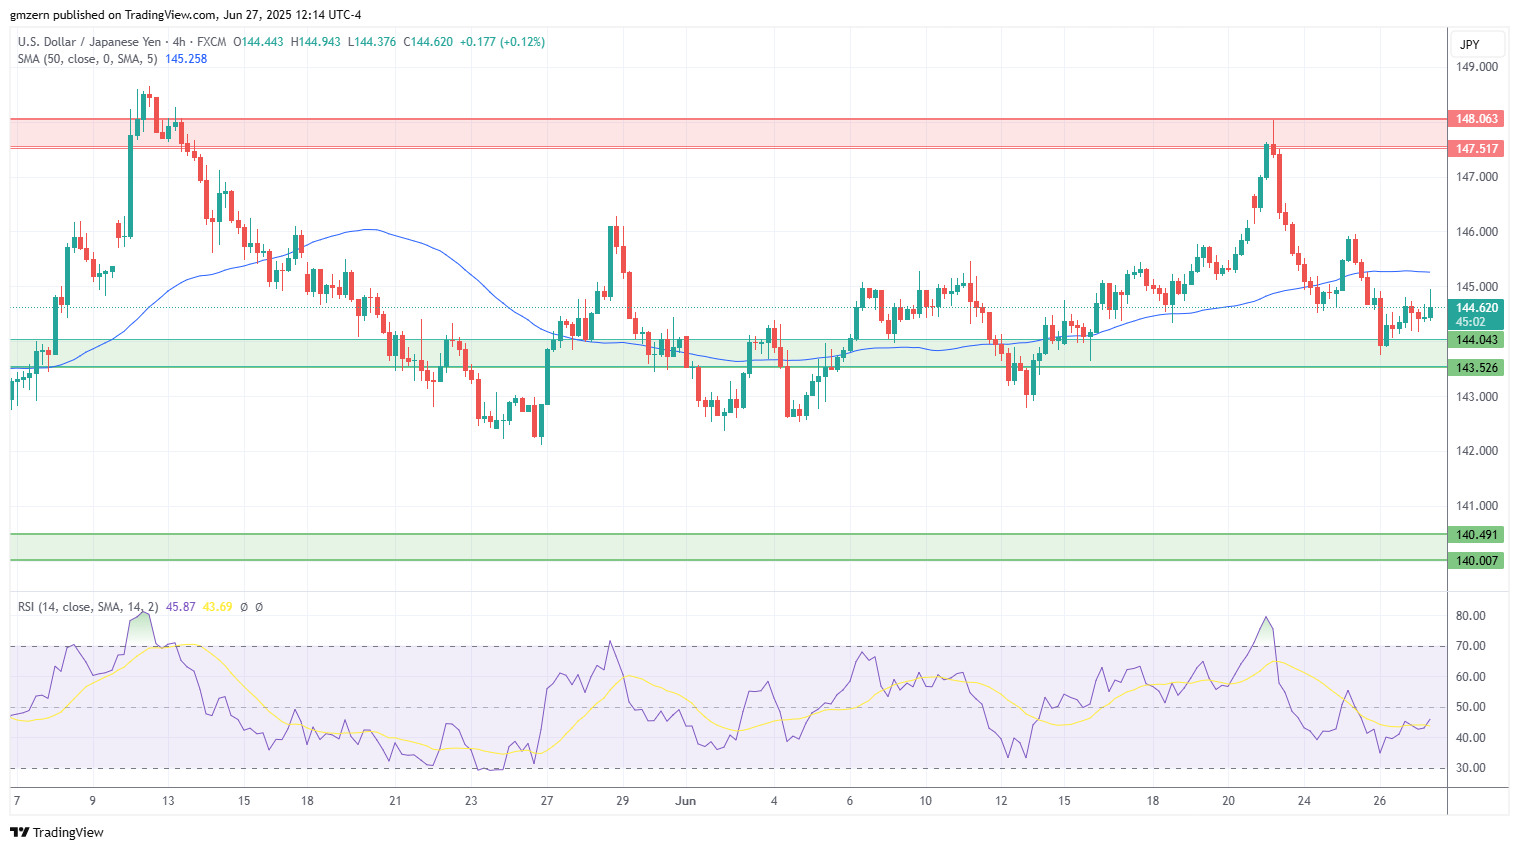Click the 140.007 price label
This screenshot has width=1519, height=850.
1476,561
